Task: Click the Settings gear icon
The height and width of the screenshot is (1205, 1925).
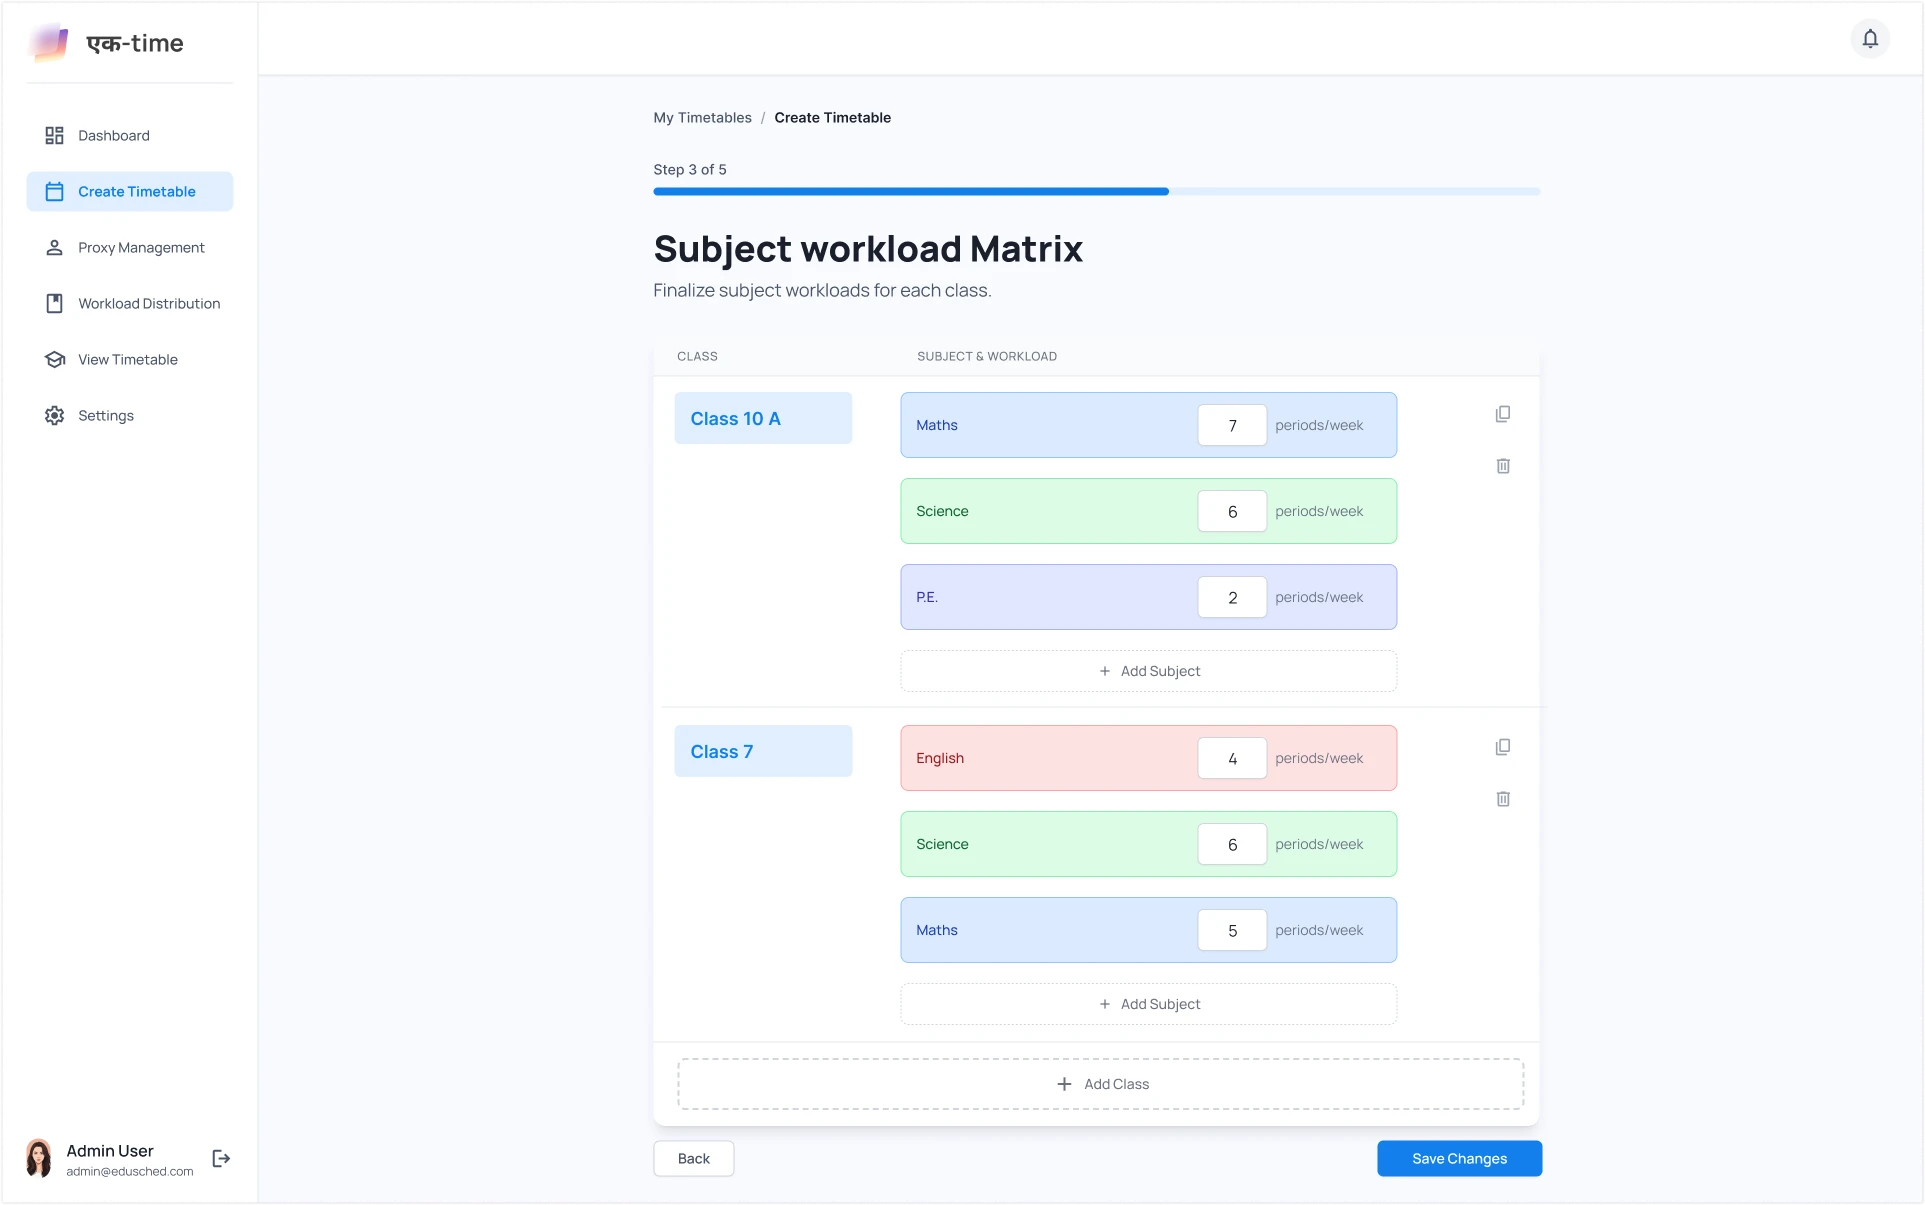Action: [x=54, y=415]
